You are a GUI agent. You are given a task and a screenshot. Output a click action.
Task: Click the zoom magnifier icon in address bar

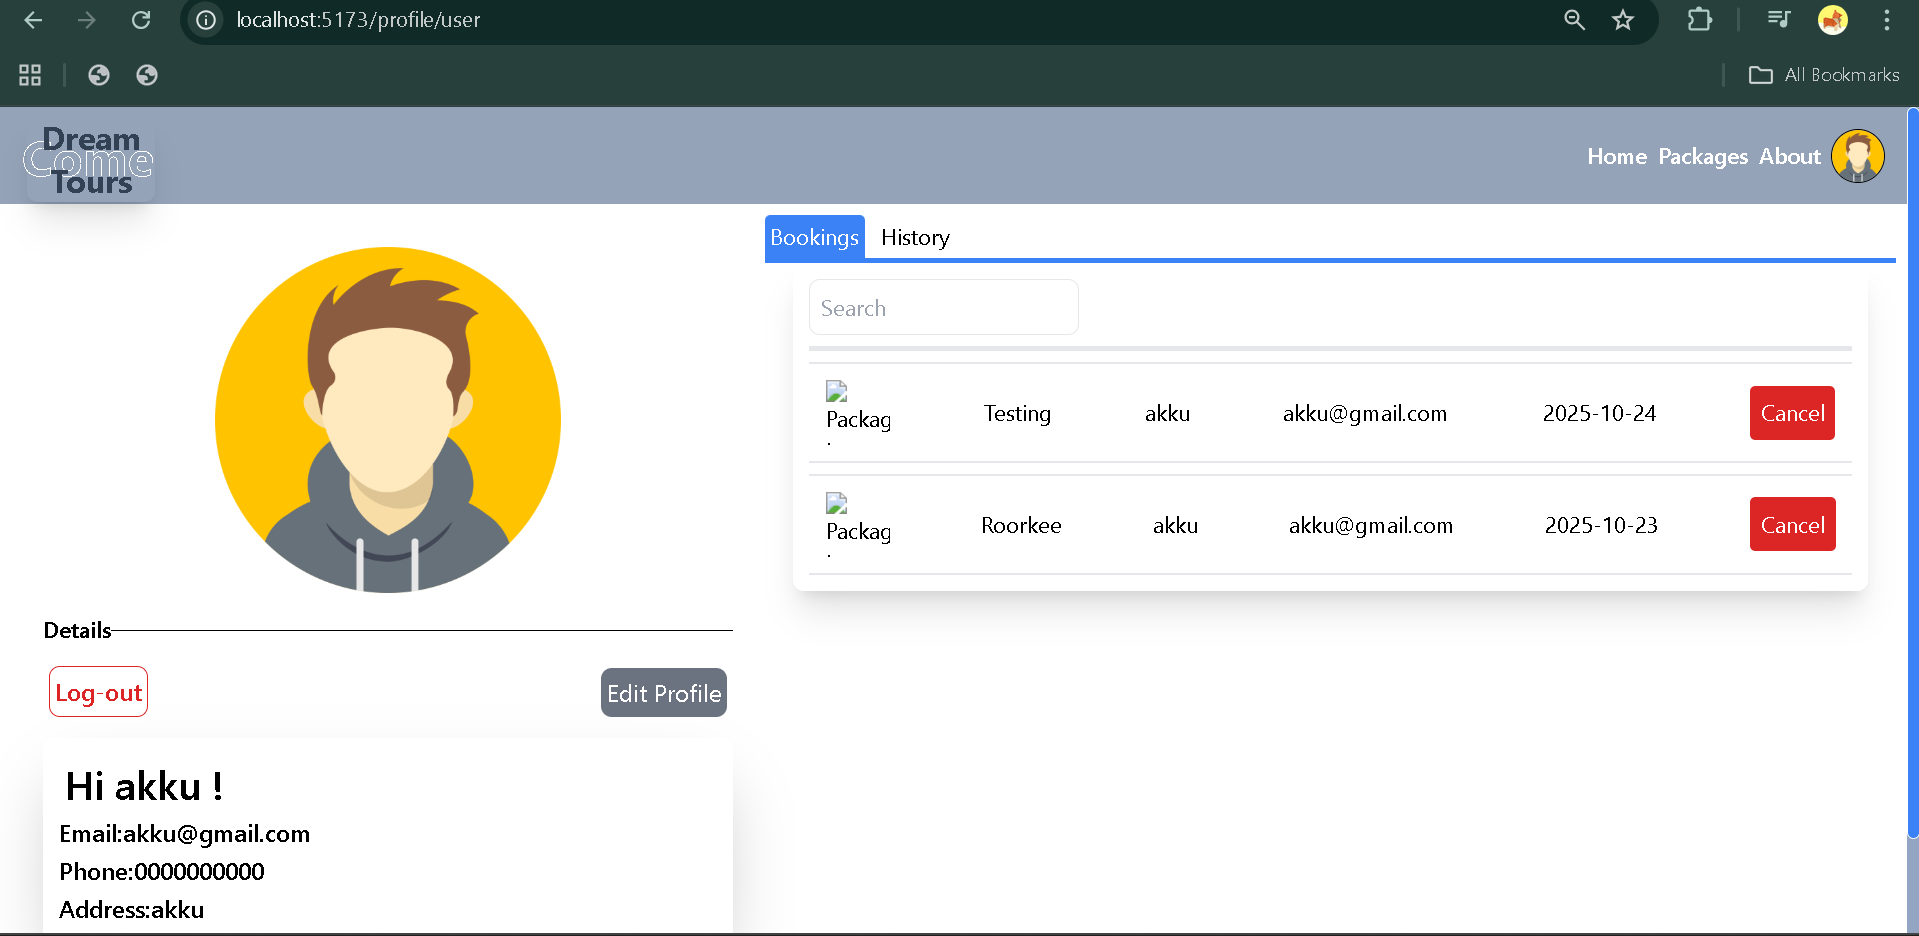coord(1574,20)
